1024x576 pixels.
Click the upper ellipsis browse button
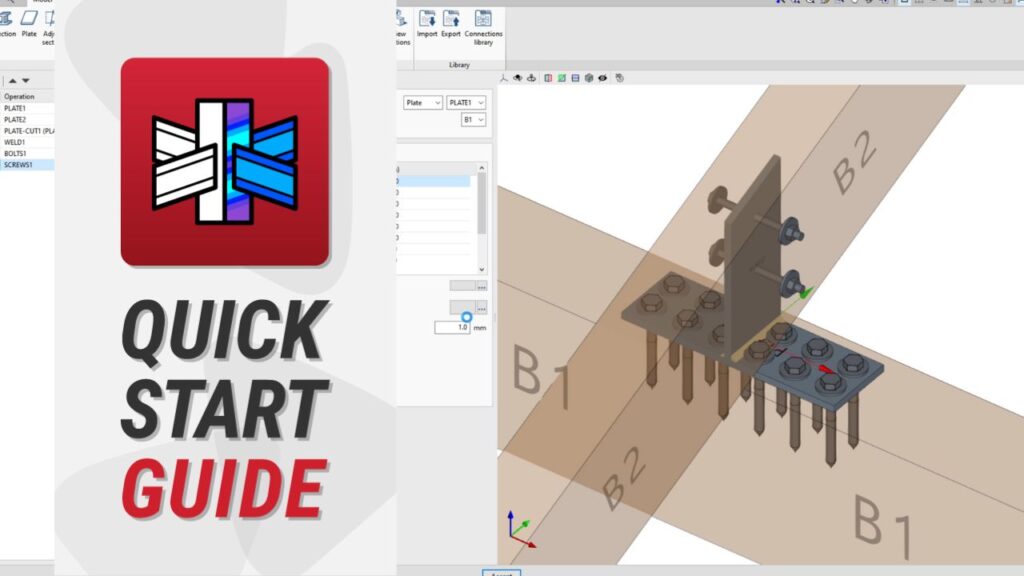coord(481,287)
